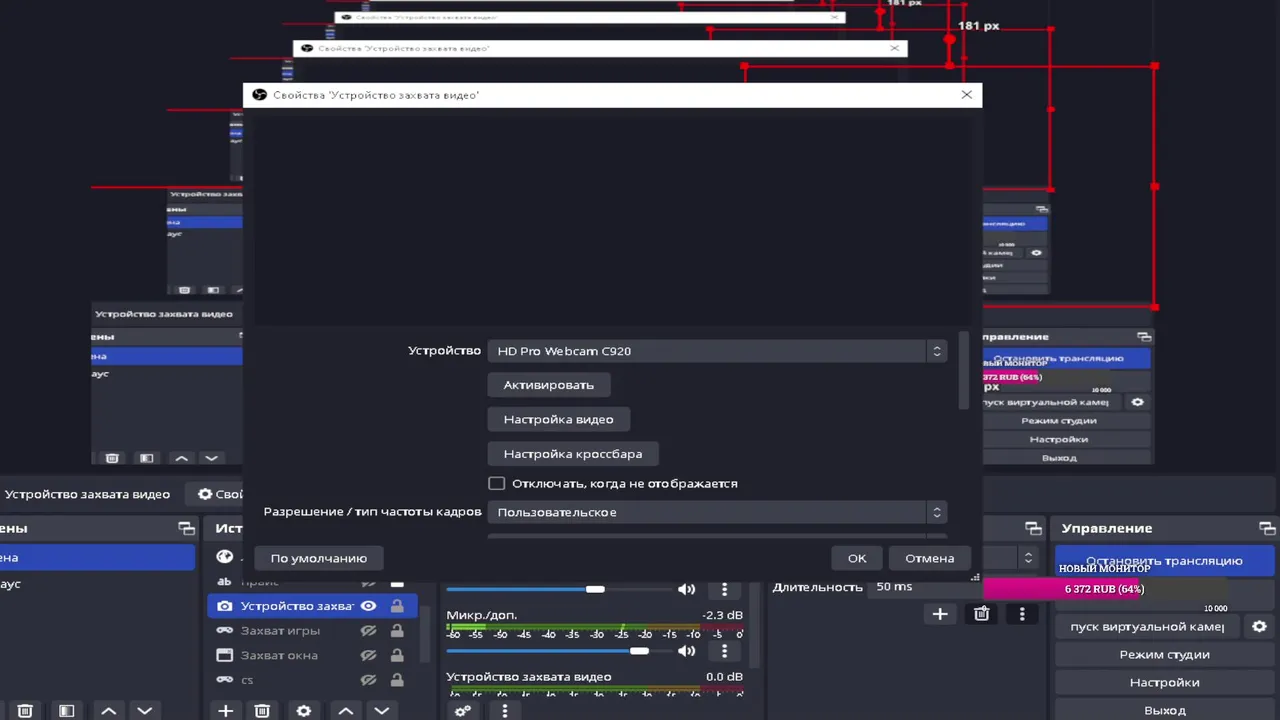Screen dimensions: 1280x720
Task: Pop out the Управление dock panel
Action: click(1267, 528)
